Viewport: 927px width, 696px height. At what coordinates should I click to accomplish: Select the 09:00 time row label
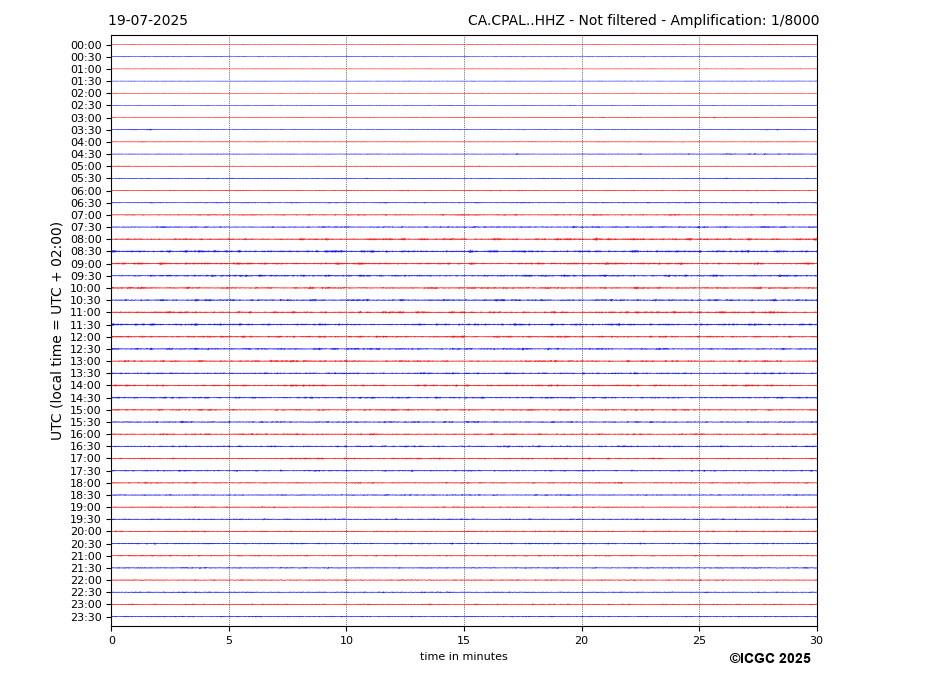(86, 264)
